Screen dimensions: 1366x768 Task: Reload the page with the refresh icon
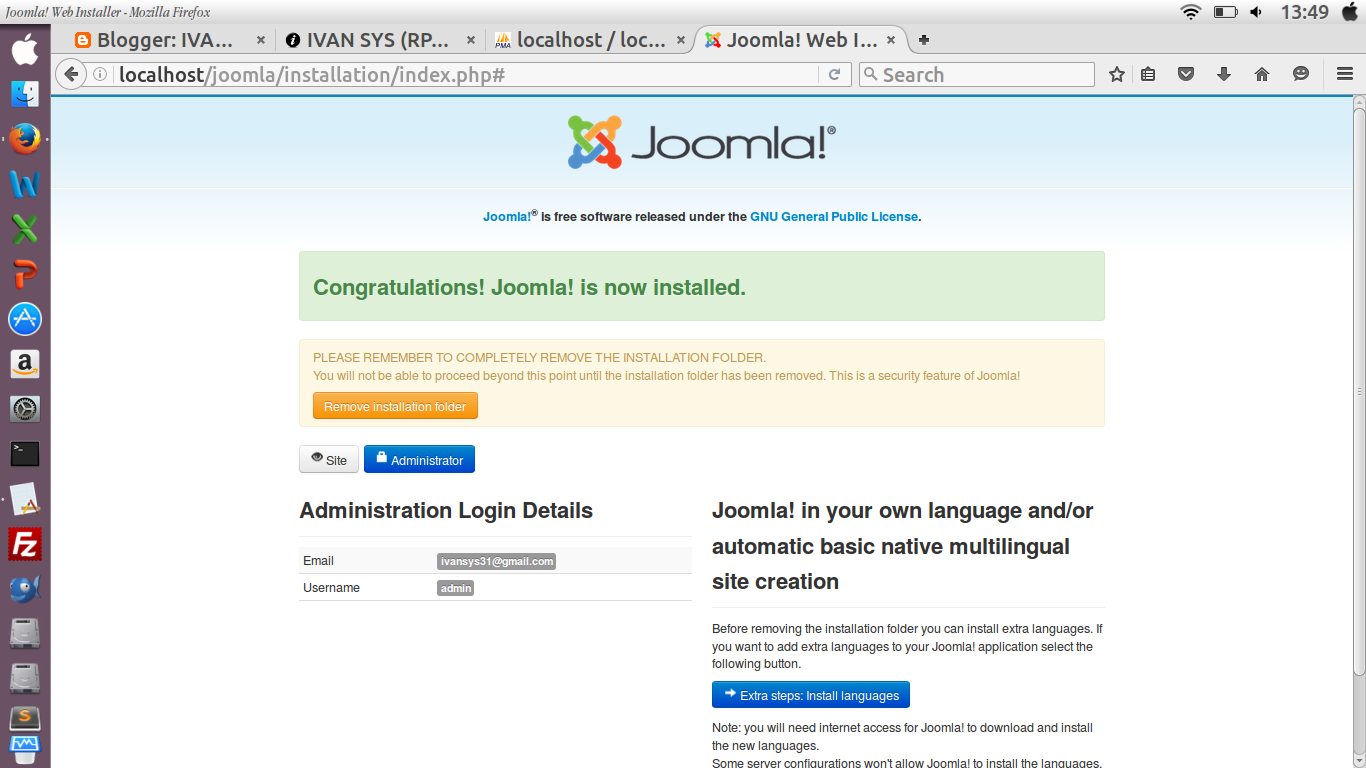[834, 74]
